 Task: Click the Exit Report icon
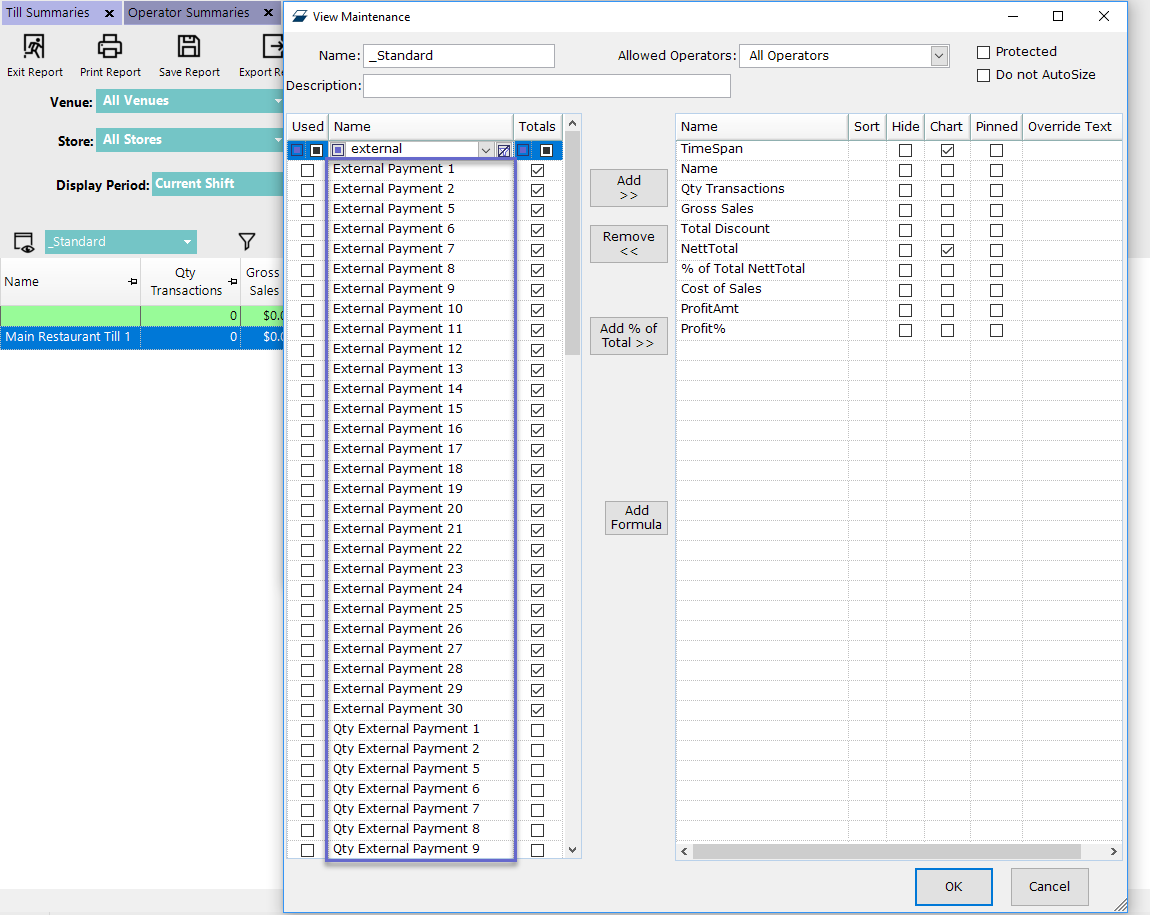[x=34, y=47]
